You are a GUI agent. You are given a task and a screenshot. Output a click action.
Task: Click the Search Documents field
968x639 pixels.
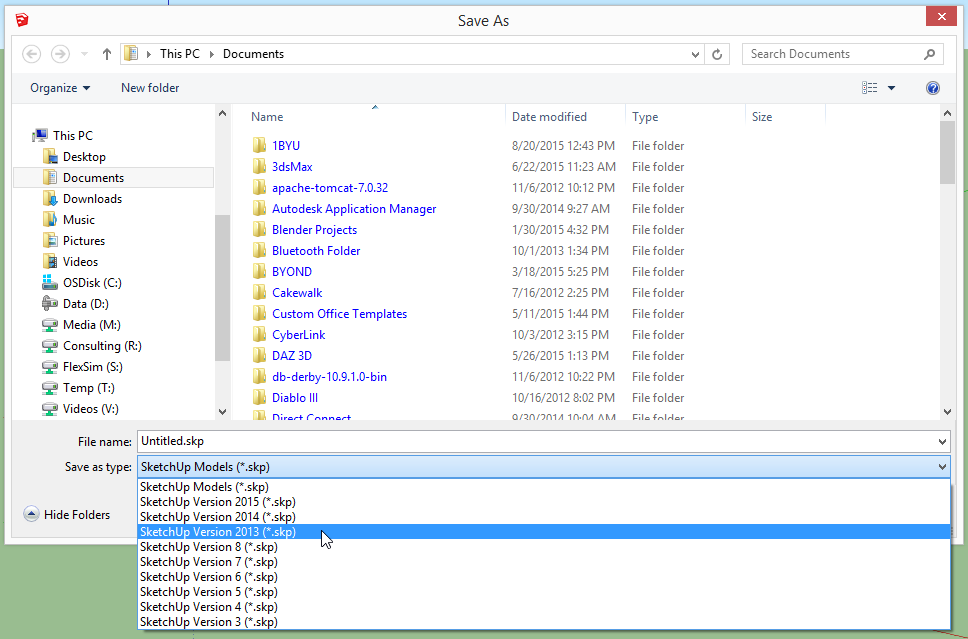843,54
